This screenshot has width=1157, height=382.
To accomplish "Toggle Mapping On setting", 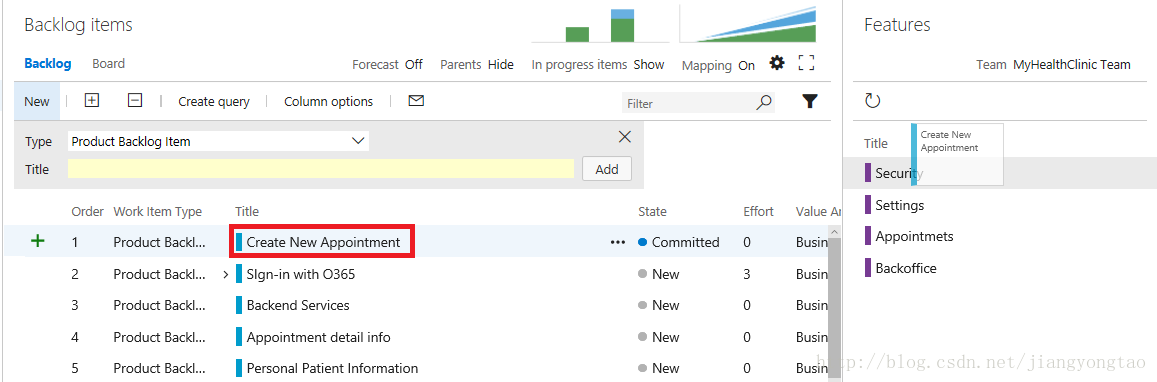I will (718, 66).
